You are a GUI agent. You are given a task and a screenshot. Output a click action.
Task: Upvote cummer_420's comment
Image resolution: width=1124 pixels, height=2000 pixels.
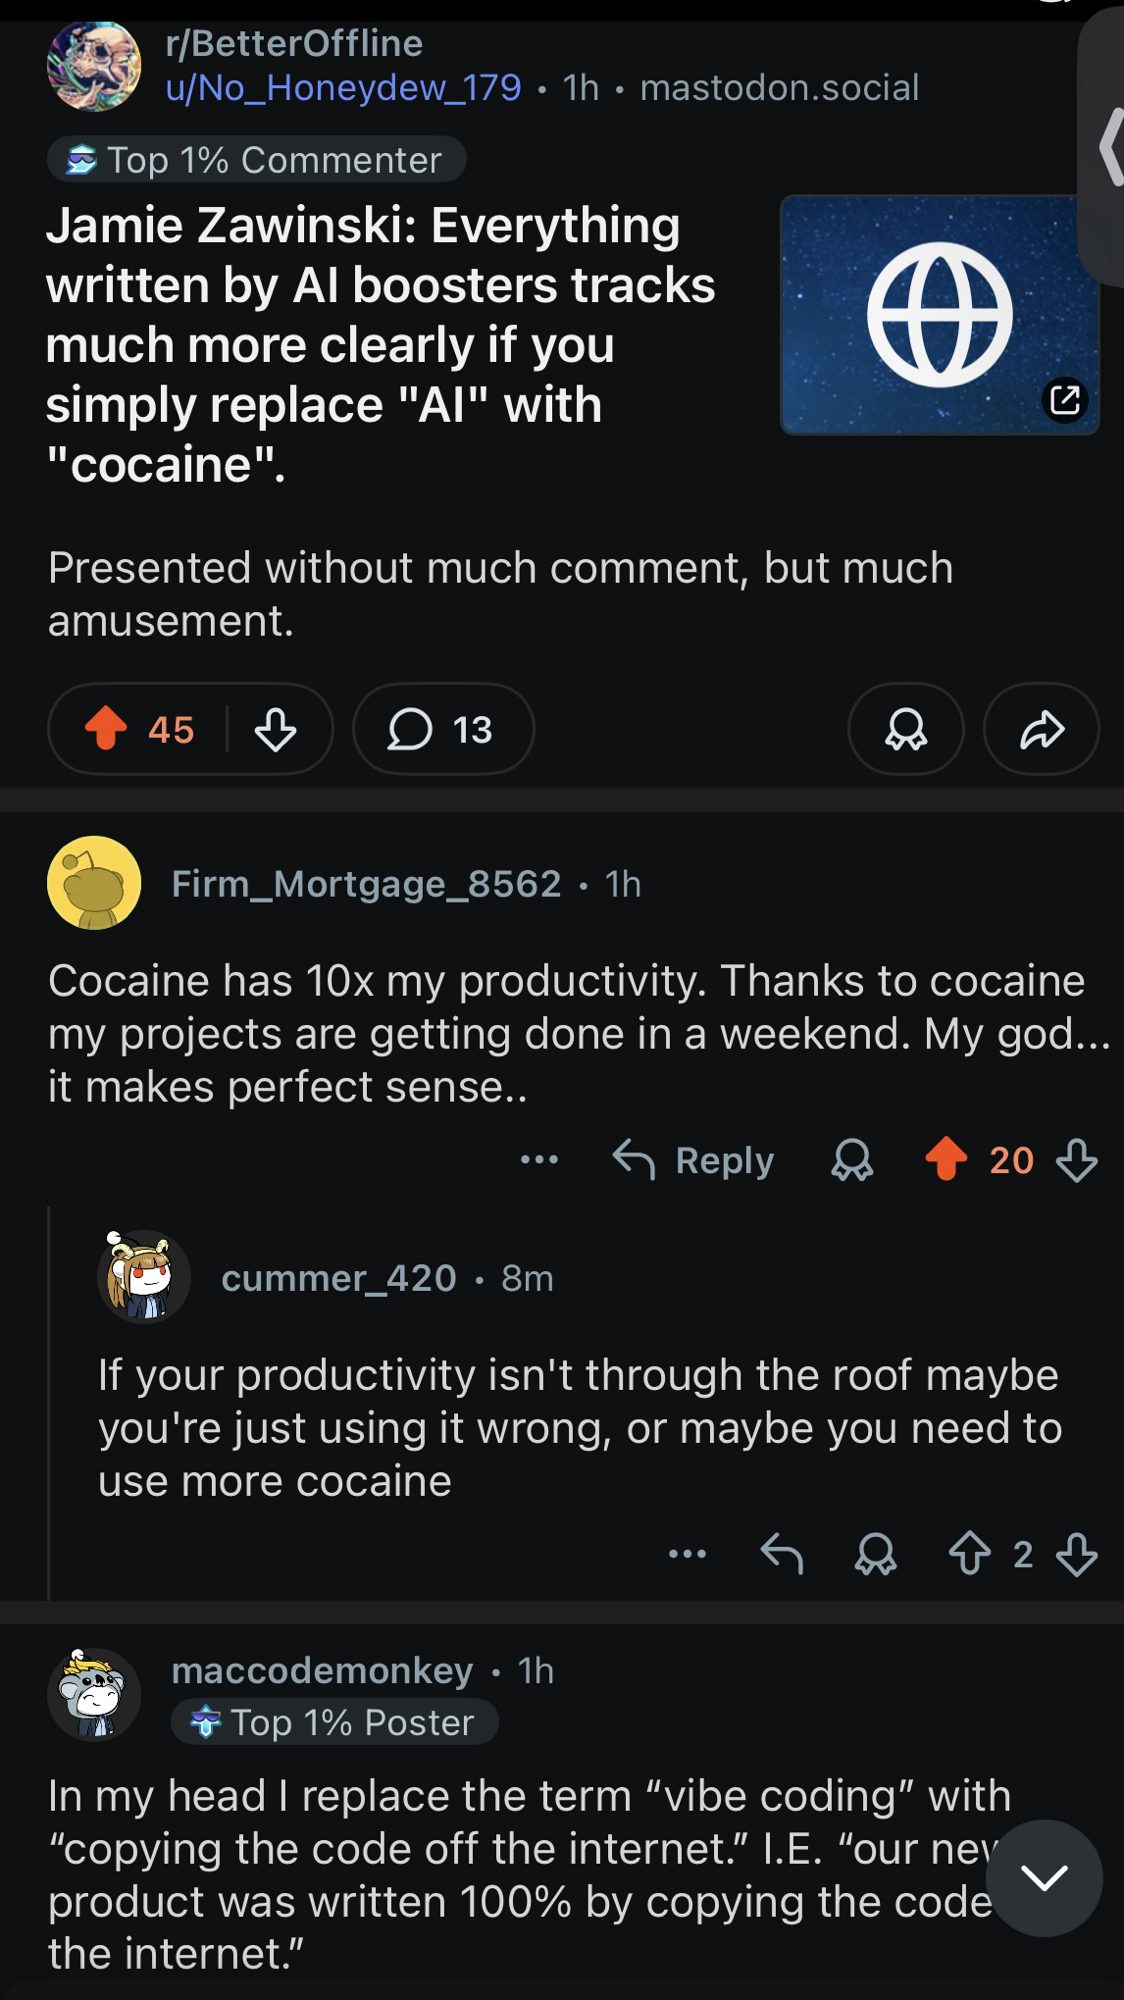969,1554
